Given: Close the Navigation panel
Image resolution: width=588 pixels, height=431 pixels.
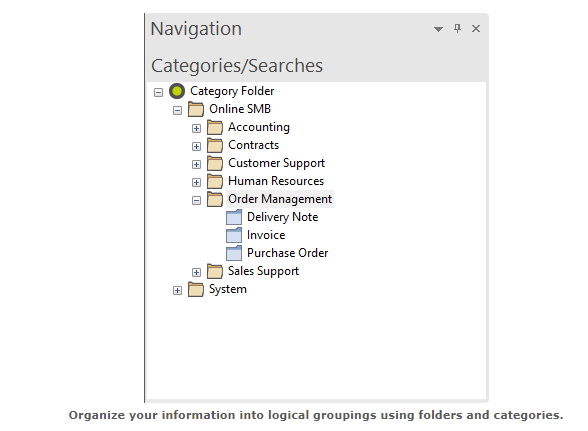Looking at the screenshot, I should [476, 29].
